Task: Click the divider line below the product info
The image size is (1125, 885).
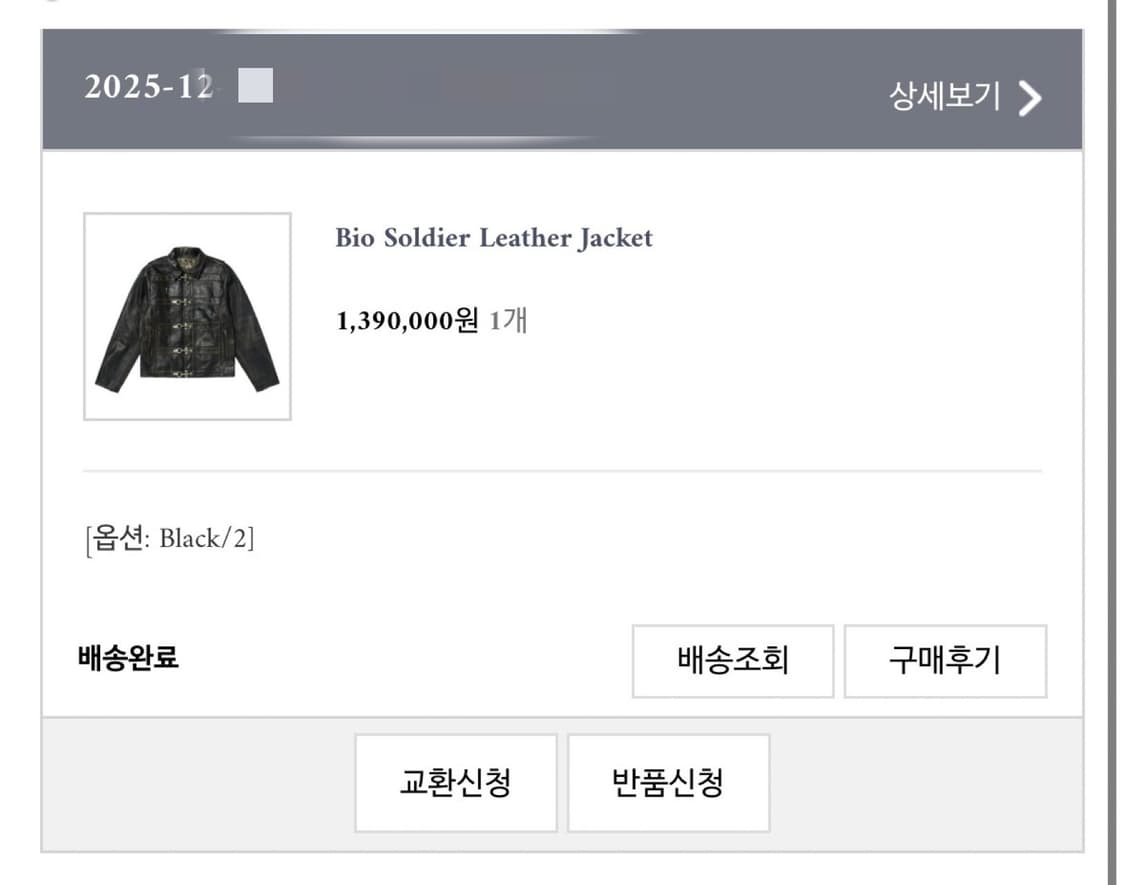Action: click(560, 468)
